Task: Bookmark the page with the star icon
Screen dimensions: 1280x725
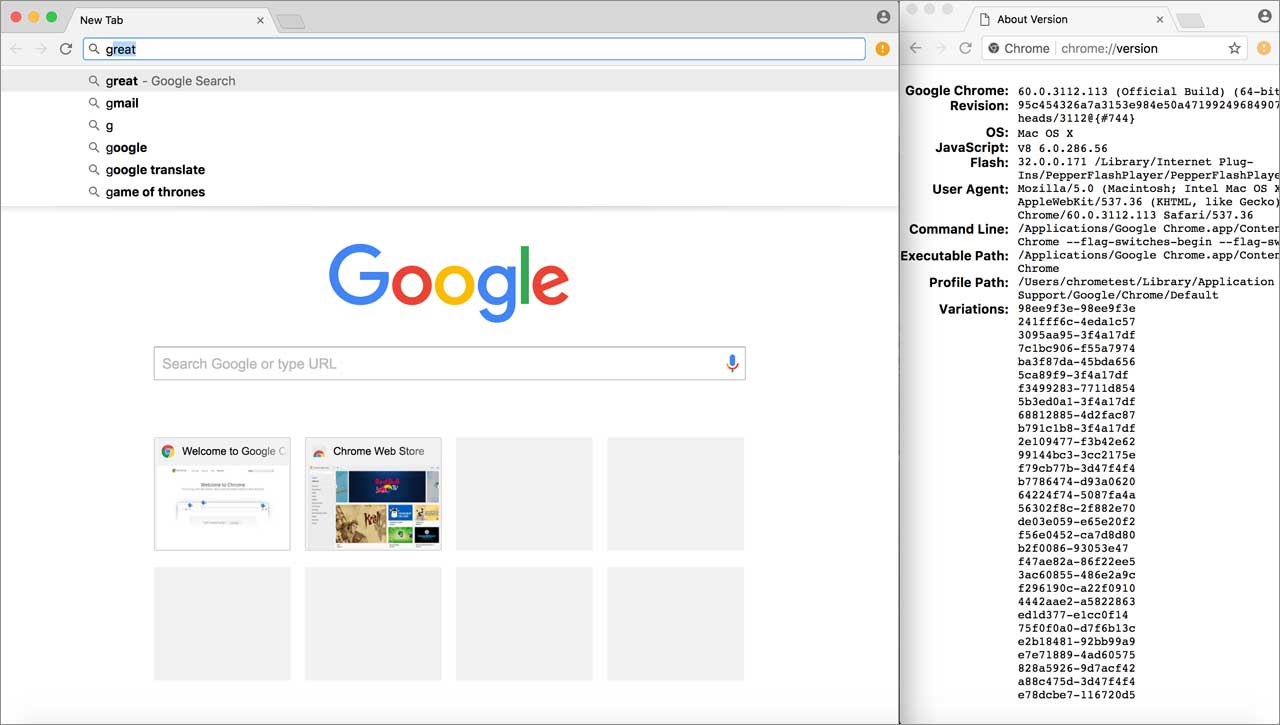Action: [1235, 48]
